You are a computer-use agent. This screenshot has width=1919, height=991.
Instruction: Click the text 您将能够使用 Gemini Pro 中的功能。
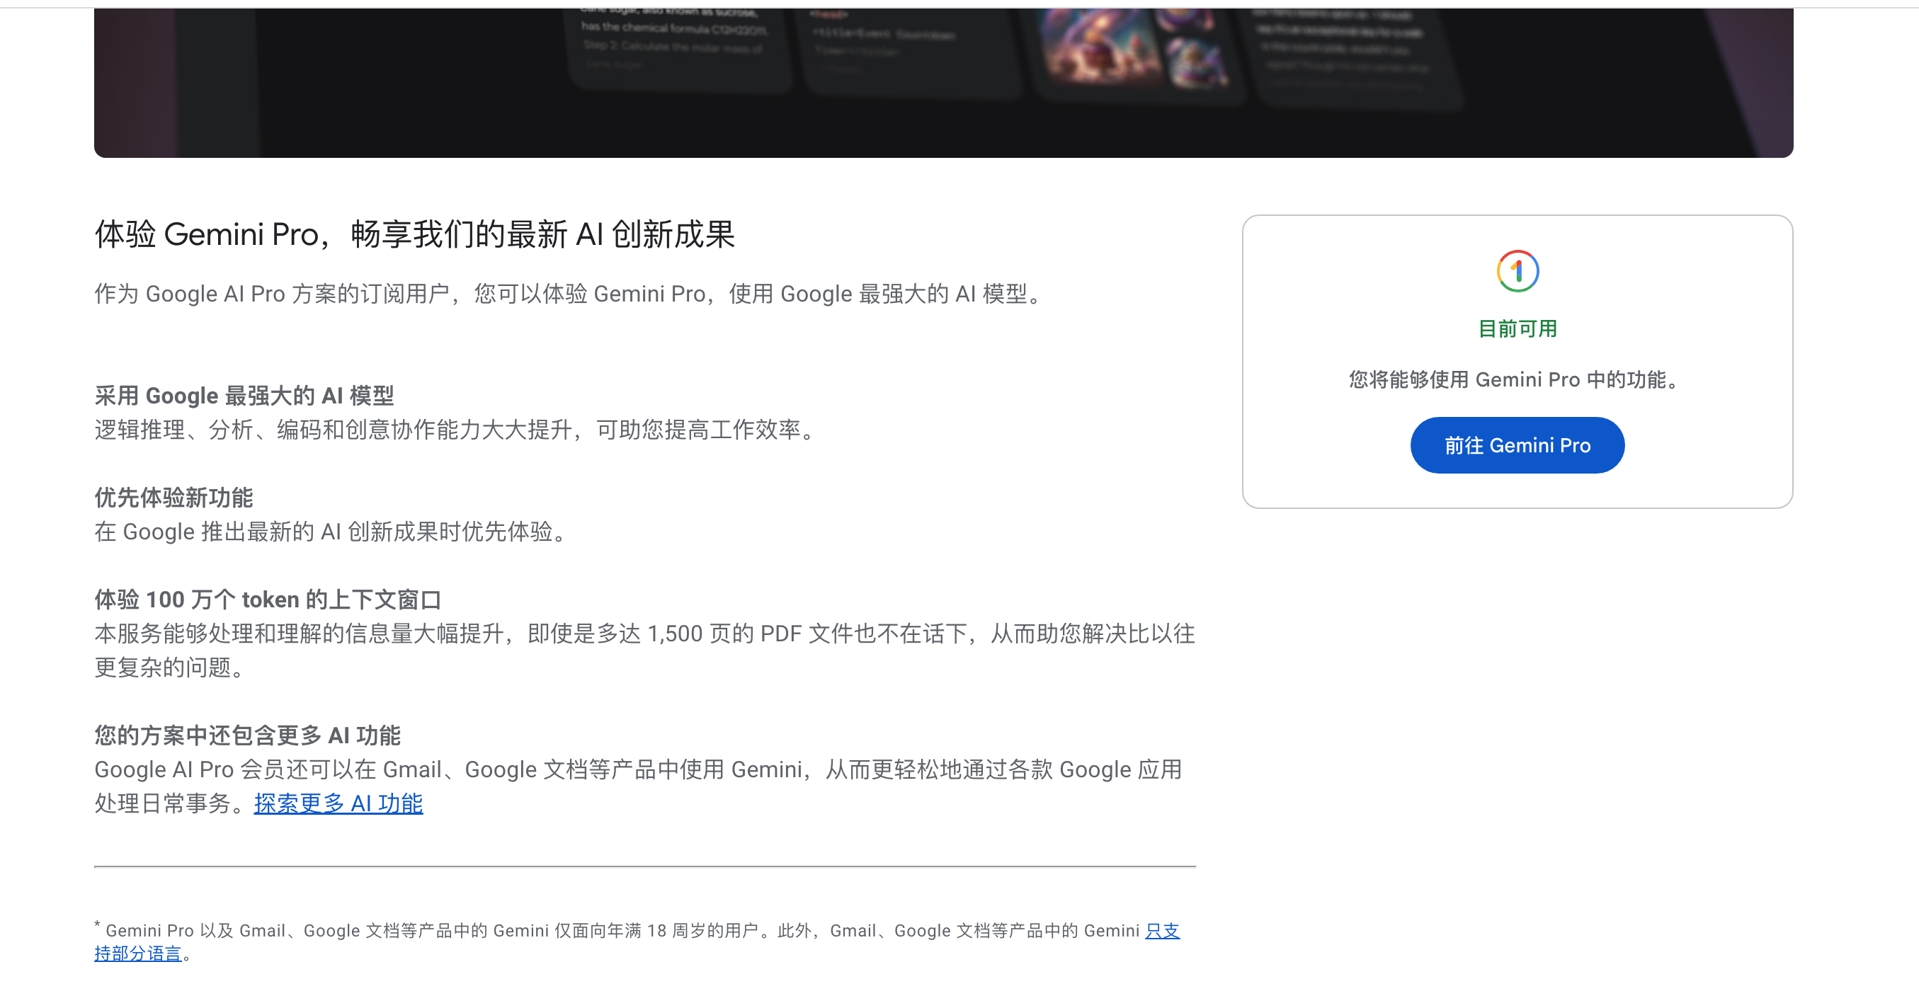[x=1516, y=380]
